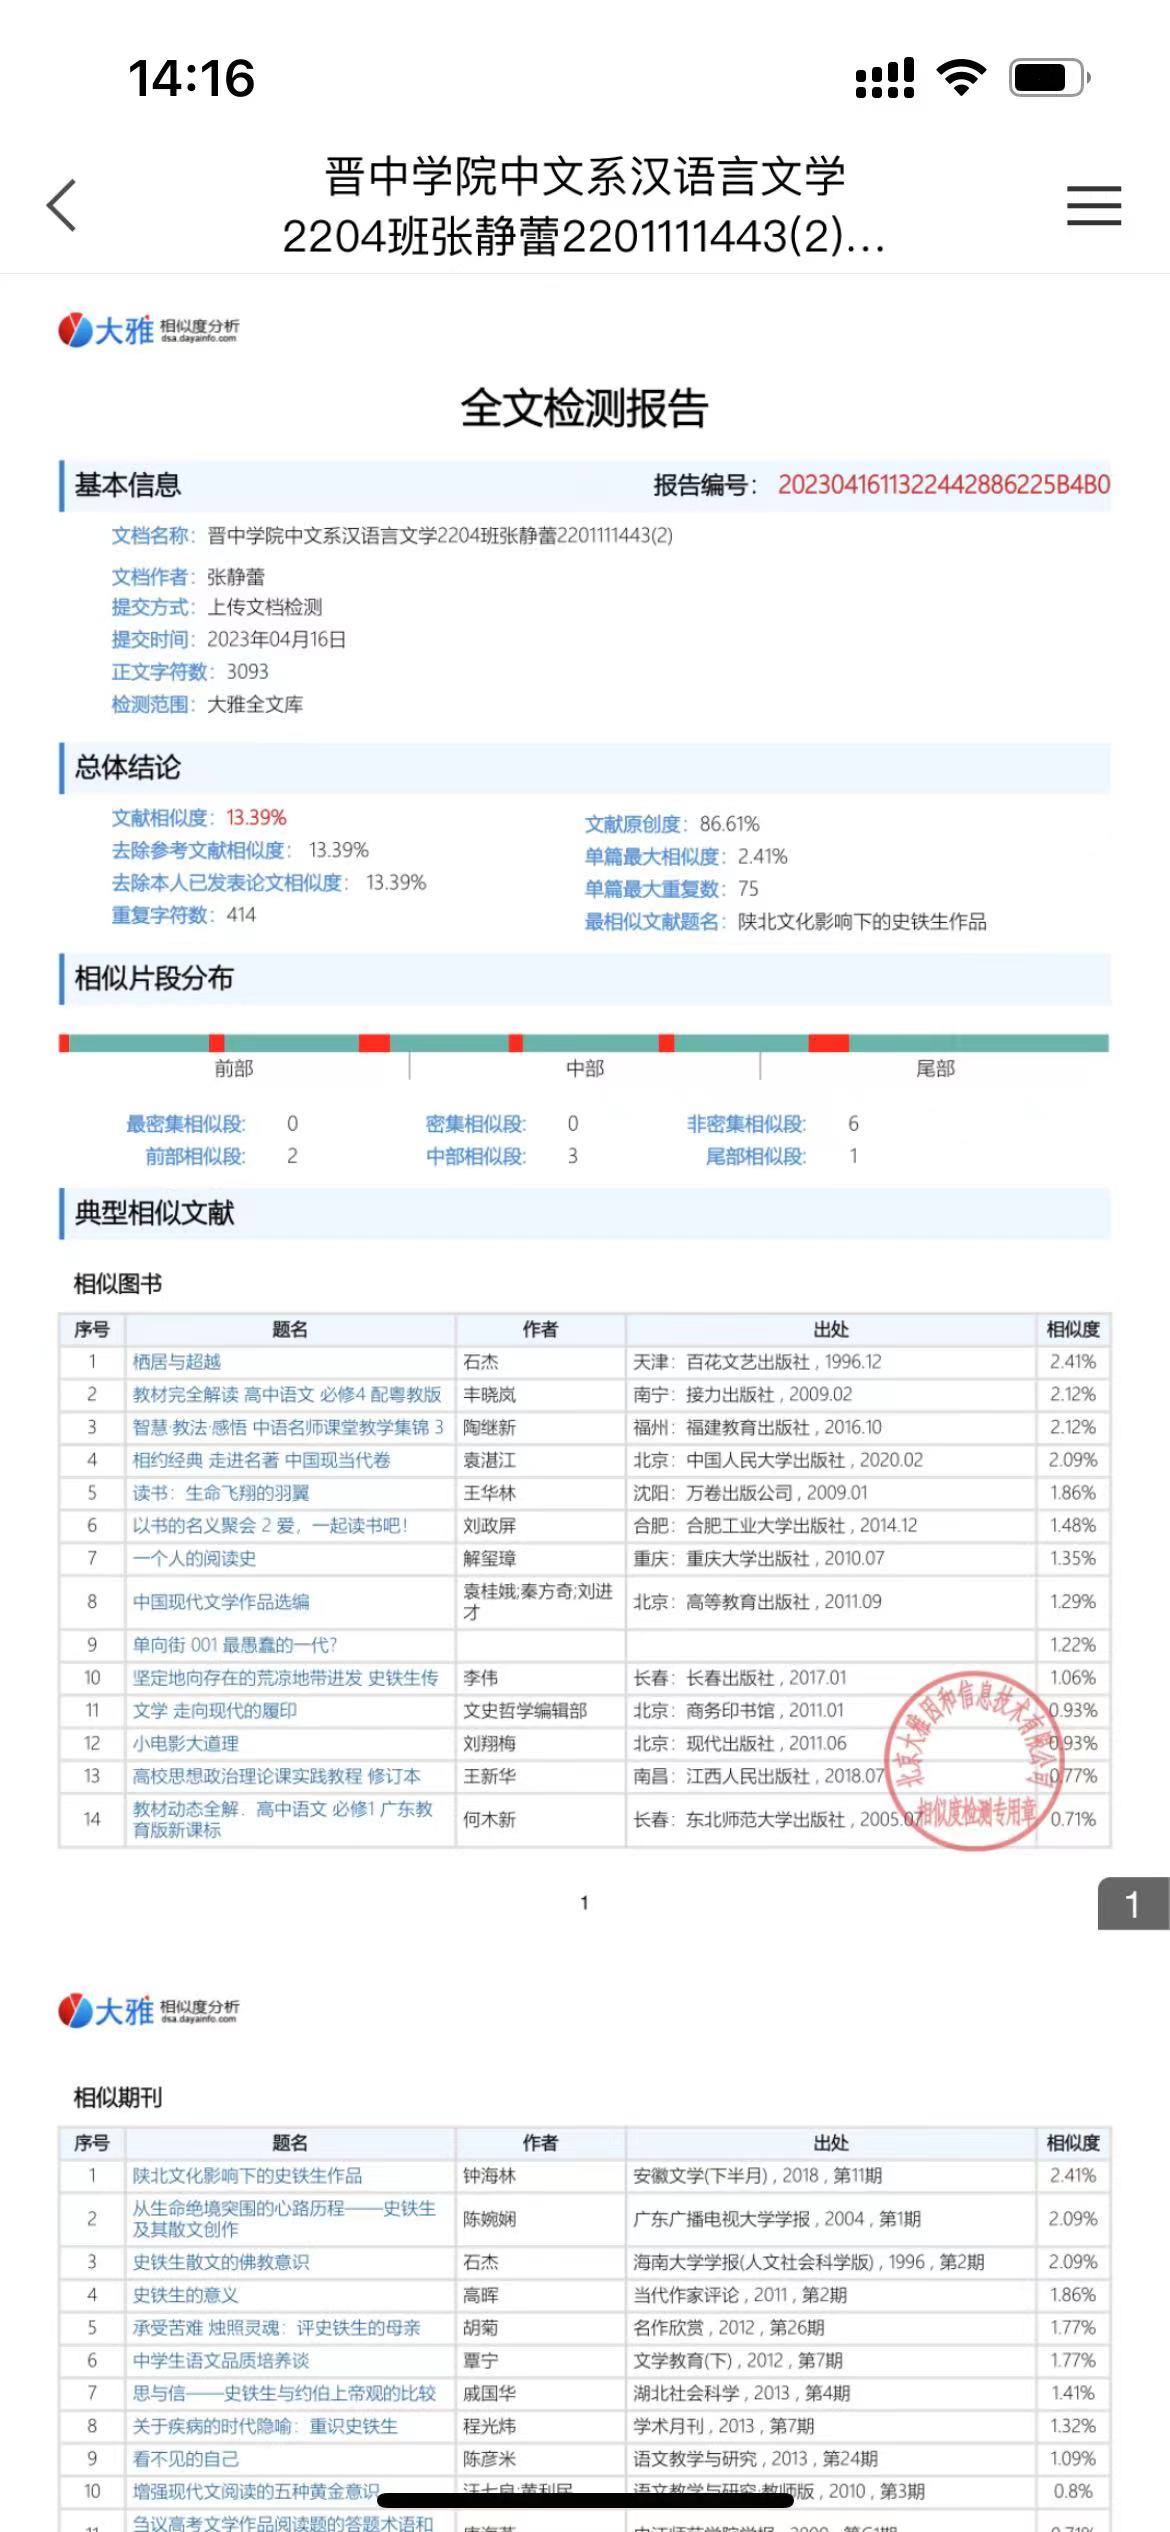The height and width of the screenshot is (2532, 1170).
Task: Open book 小电影大道理
Action: tap(185, 1744)
